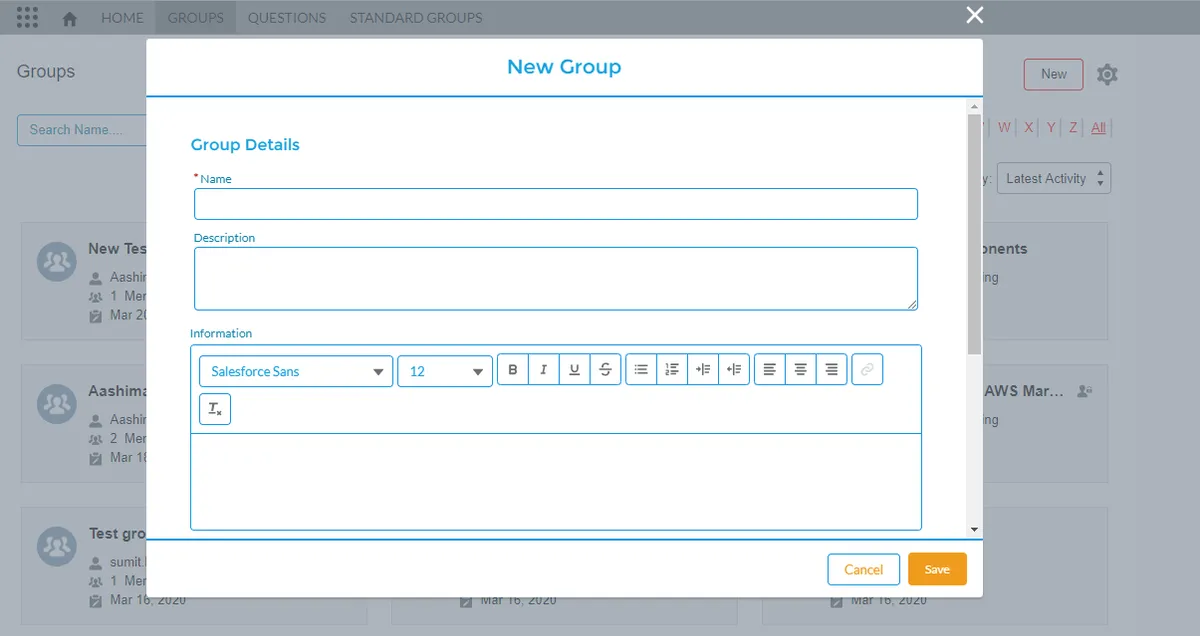Filter groups by letter Y
Image resolution: width=1200 pixels, height=636 pixels.
pyautogui.click(x=1051, y=127)
